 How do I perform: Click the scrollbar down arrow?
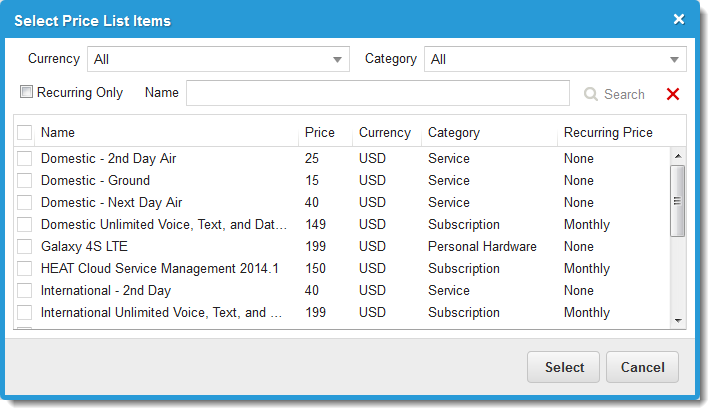pos(678,320)
